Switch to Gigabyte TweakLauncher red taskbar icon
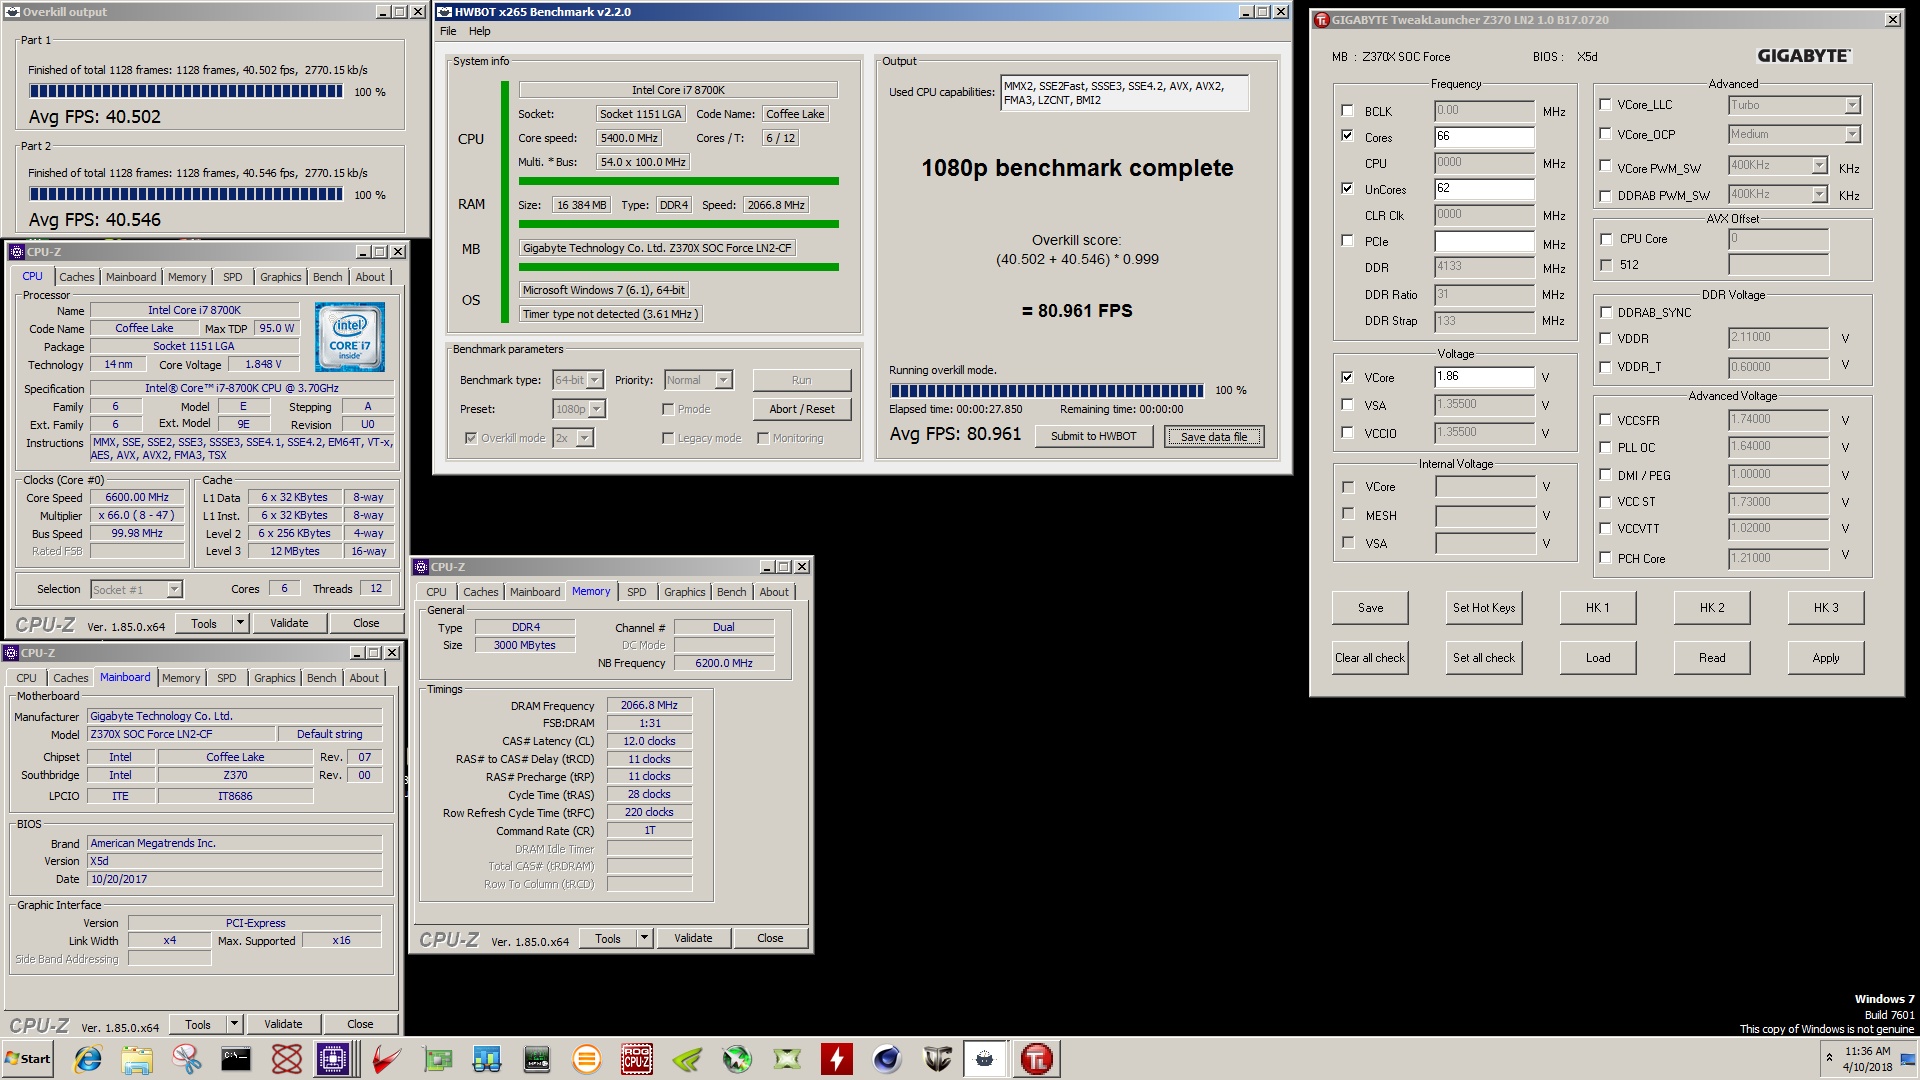1920x1080 pixels. coord(1036,1059)
